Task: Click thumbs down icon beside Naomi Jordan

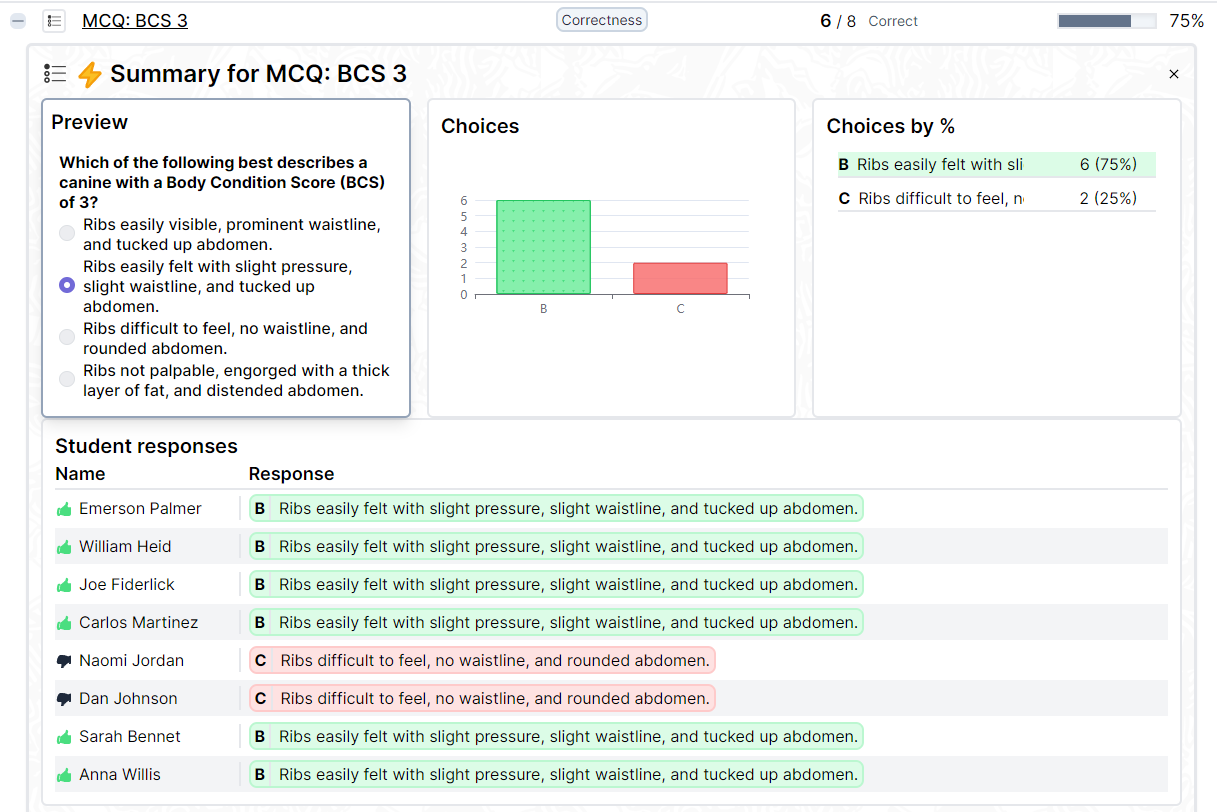Action: click(65, 661)
